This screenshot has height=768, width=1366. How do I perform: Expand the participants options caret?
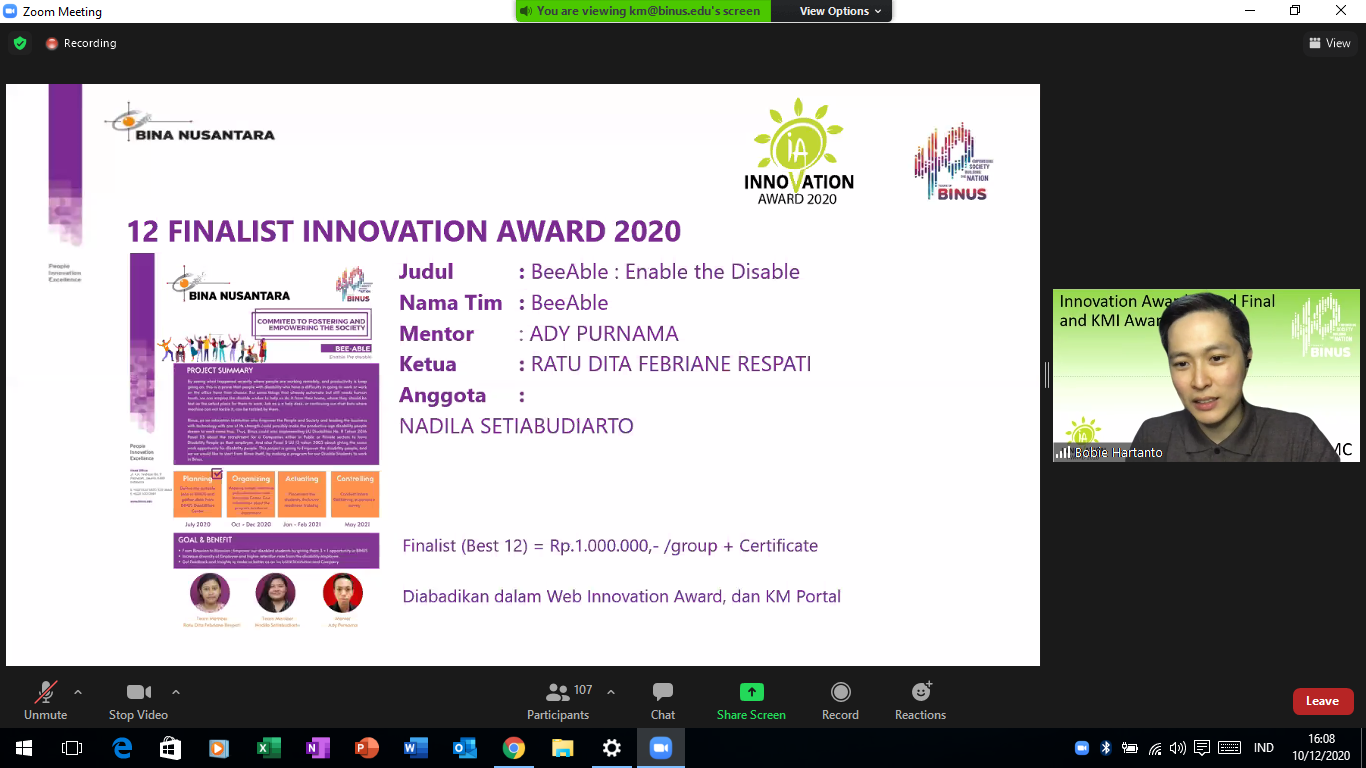(611, 692)
